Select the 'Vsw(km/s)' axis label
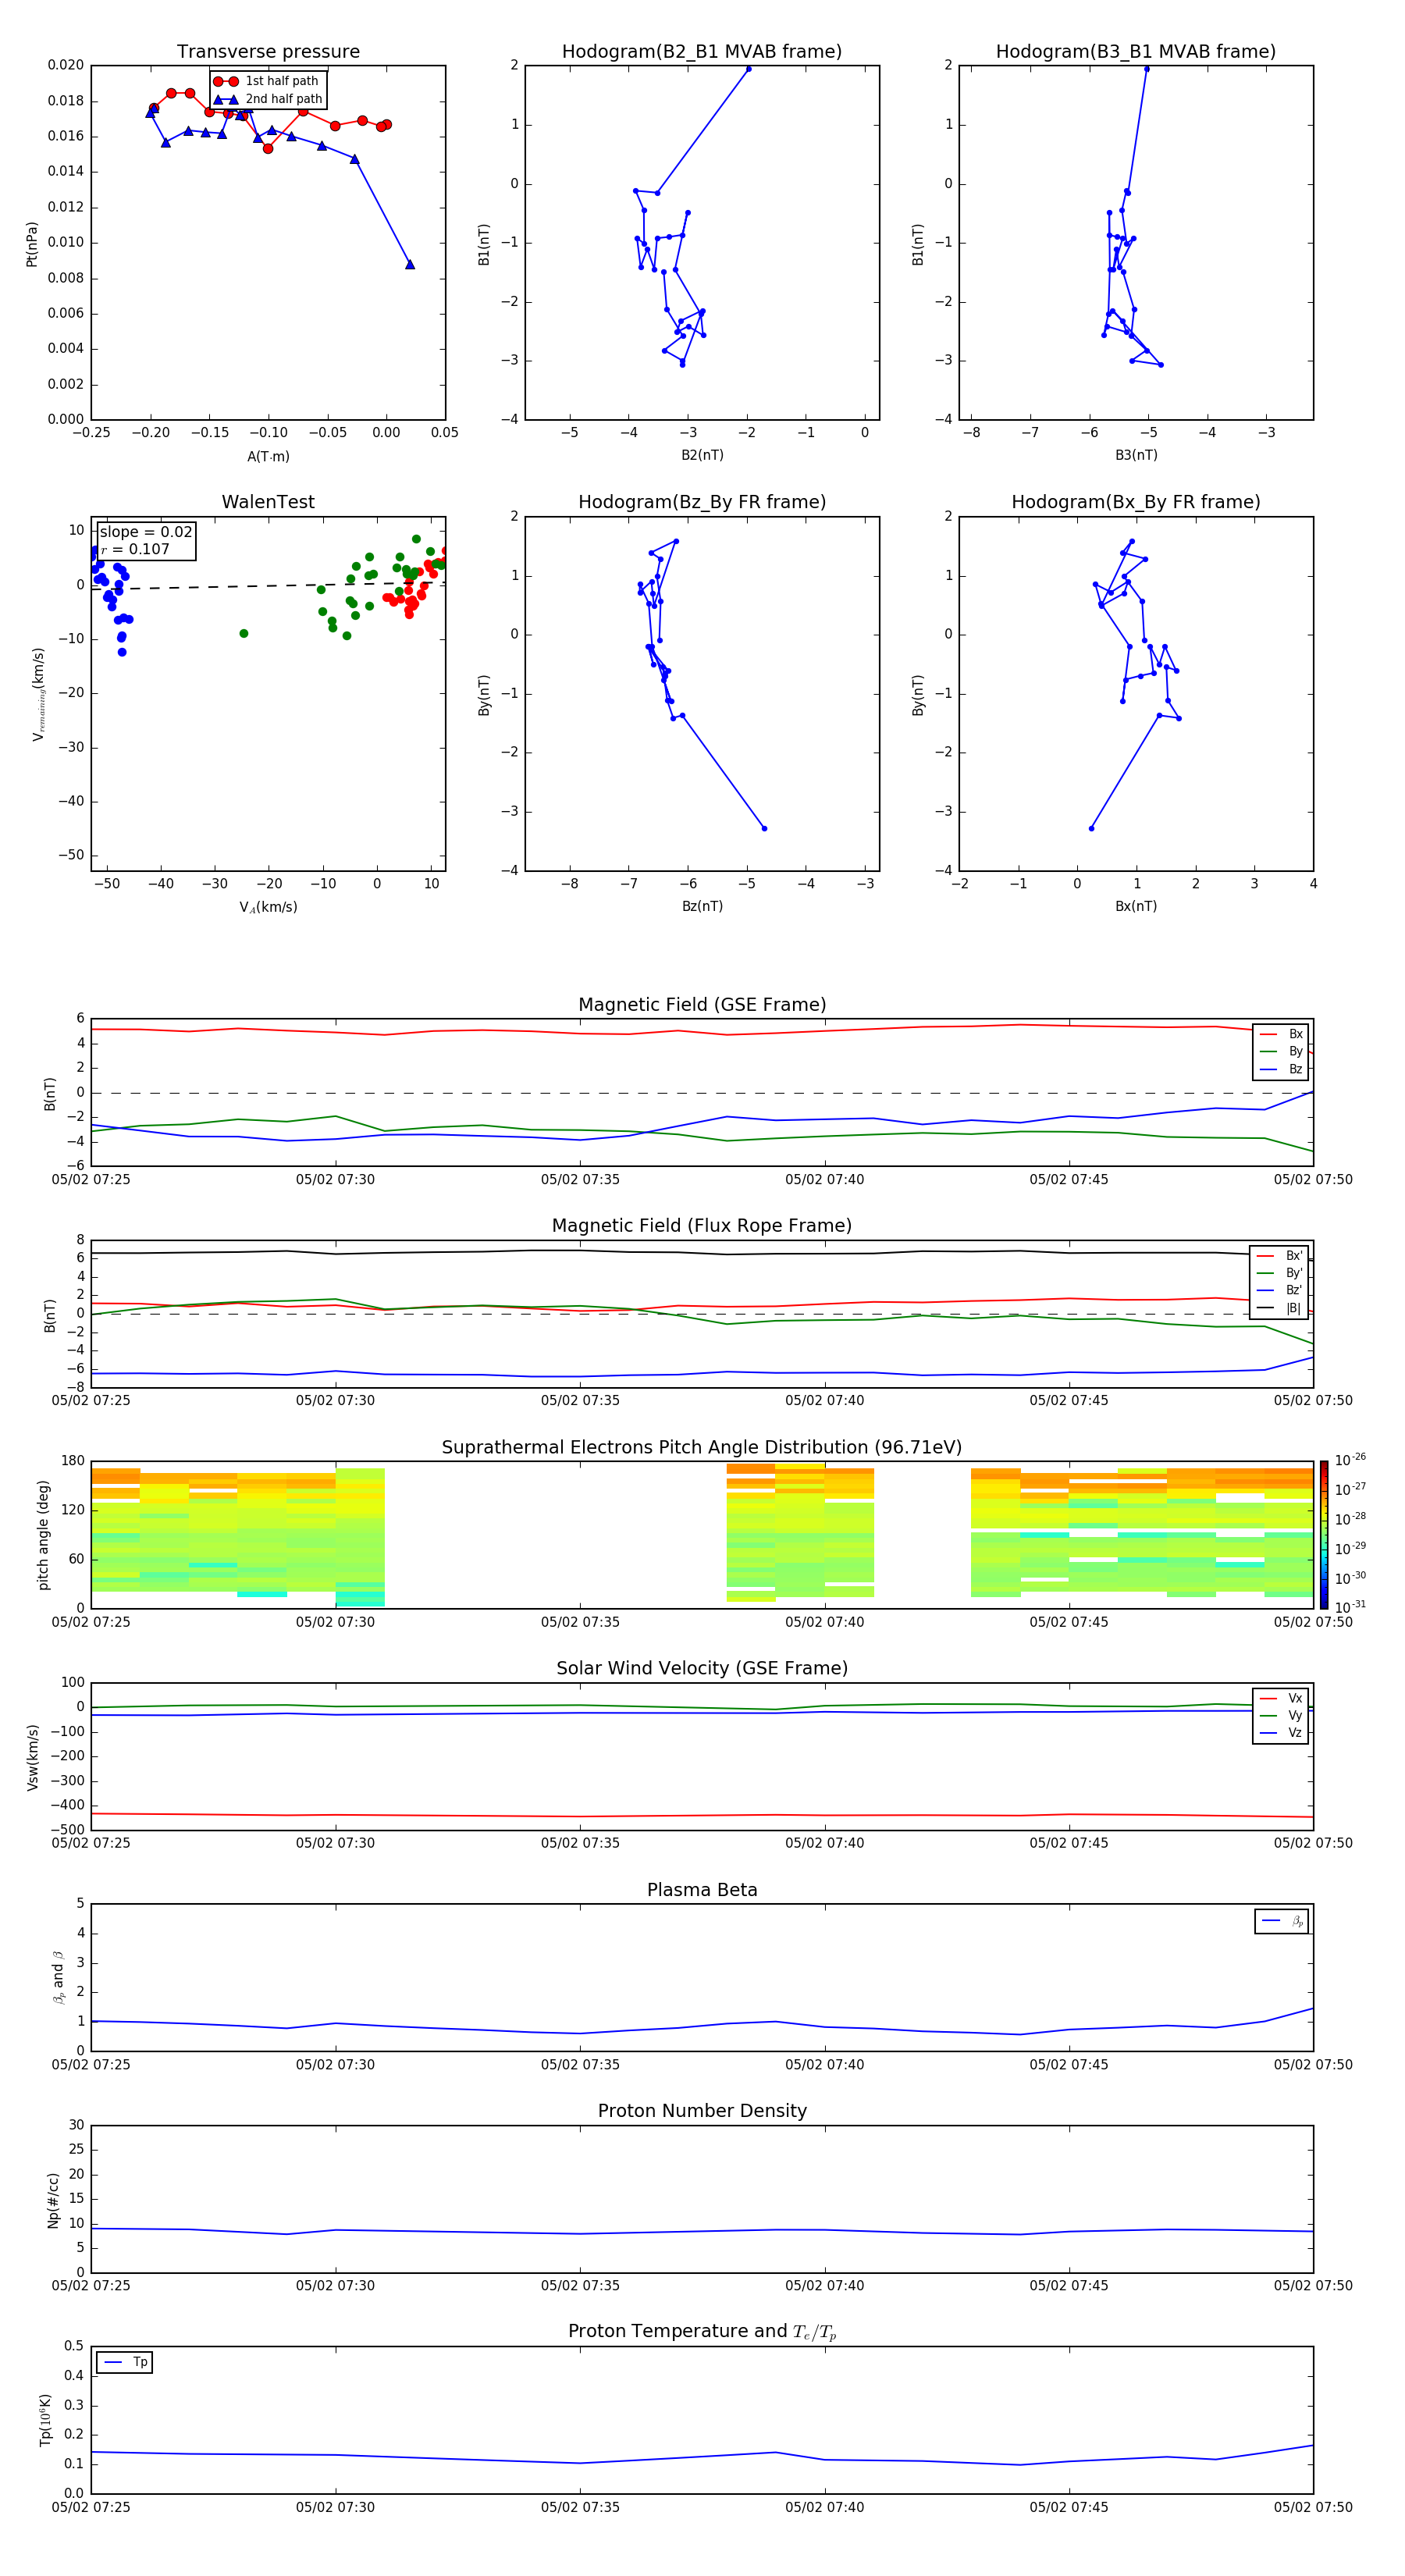The width and height of the screenshot is (1405, 2576). (x=32, y=1757)
